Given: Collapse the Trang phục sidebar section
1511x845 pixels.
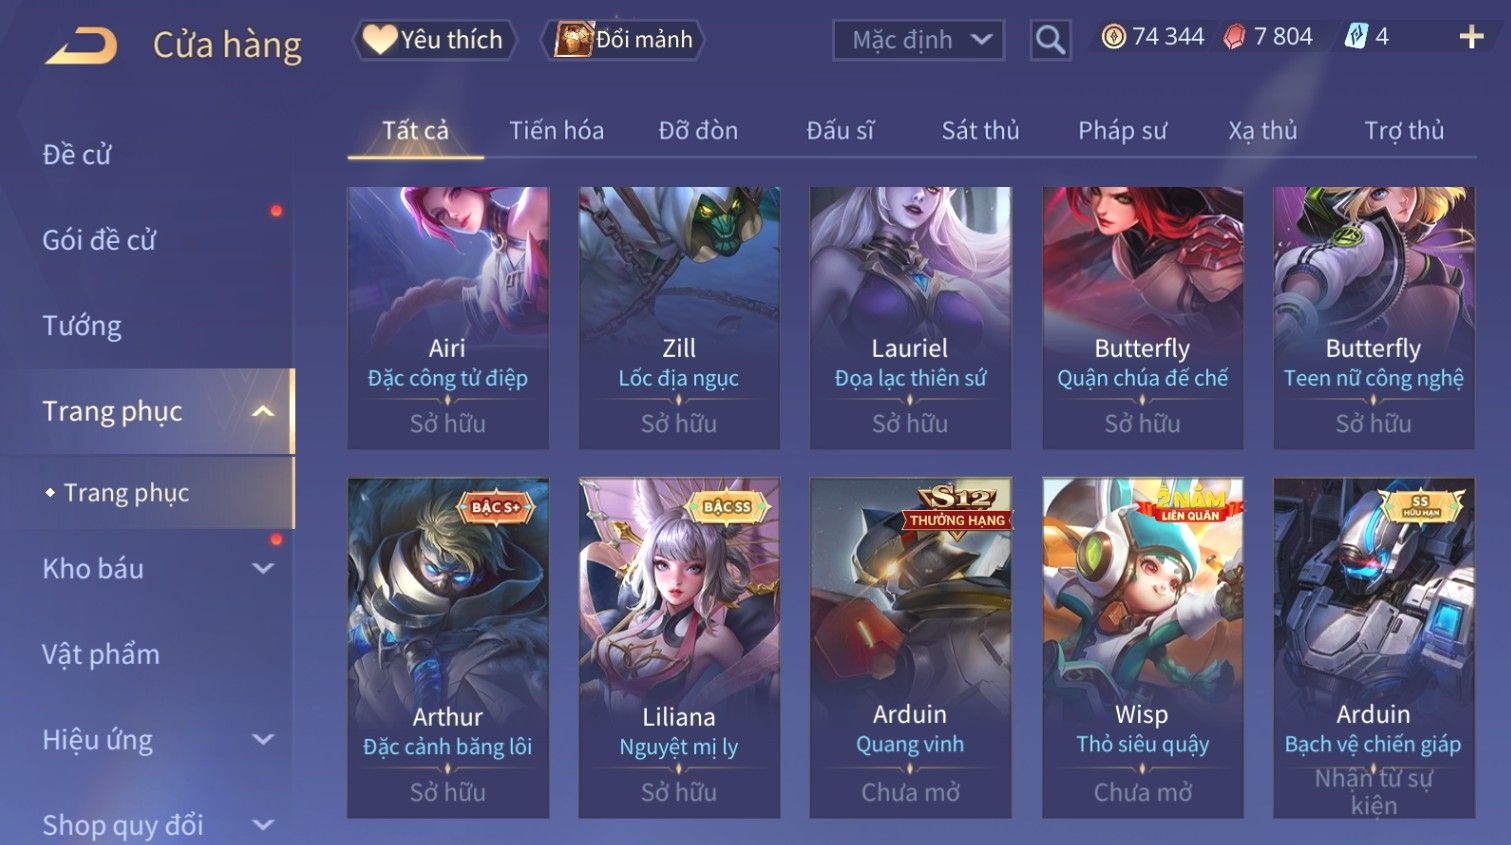Looking at the screenshot, I should tap(263, 411).
